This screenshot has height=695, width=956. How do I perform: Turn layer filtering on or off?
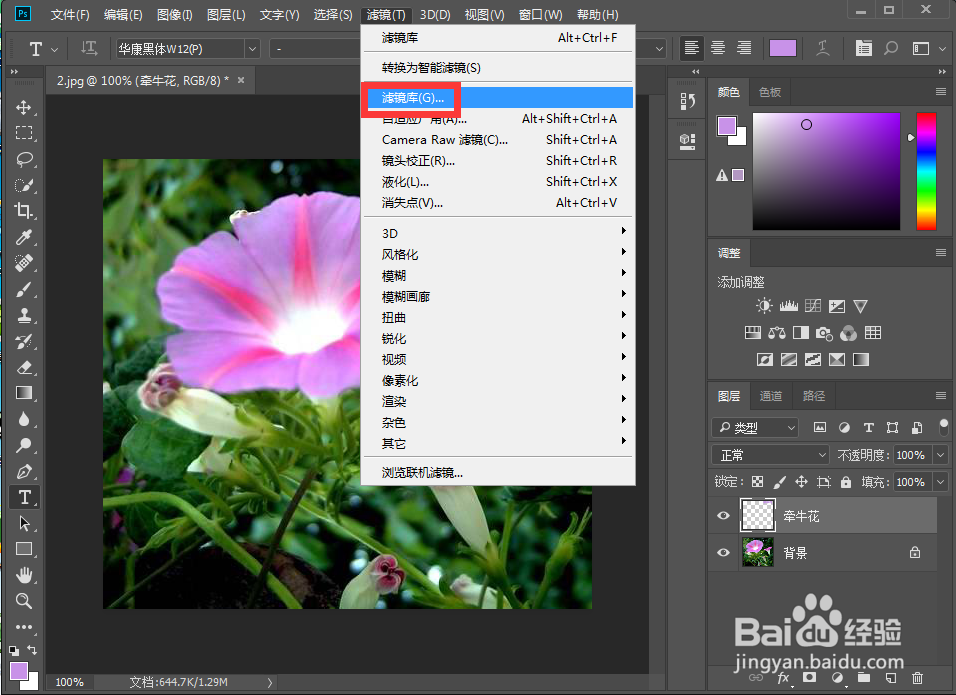[944, 427]
